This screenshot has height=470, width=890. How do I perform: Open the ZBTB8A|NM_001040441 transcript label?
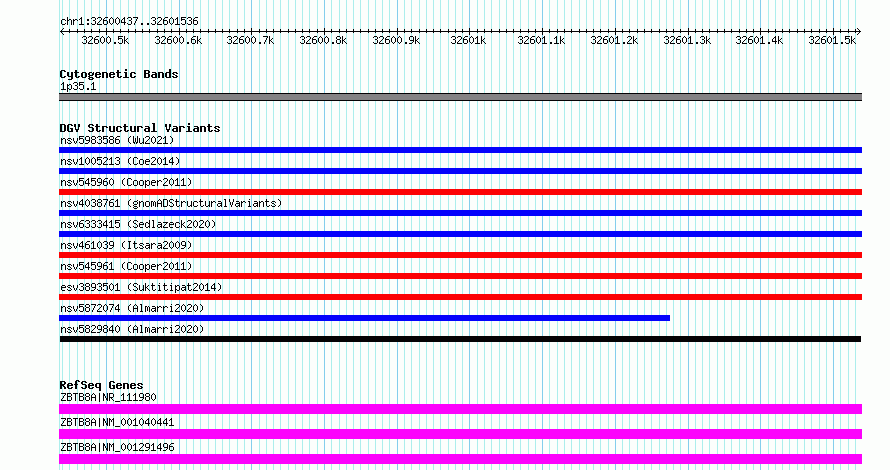pyautogui.click(x=117, y=422)
